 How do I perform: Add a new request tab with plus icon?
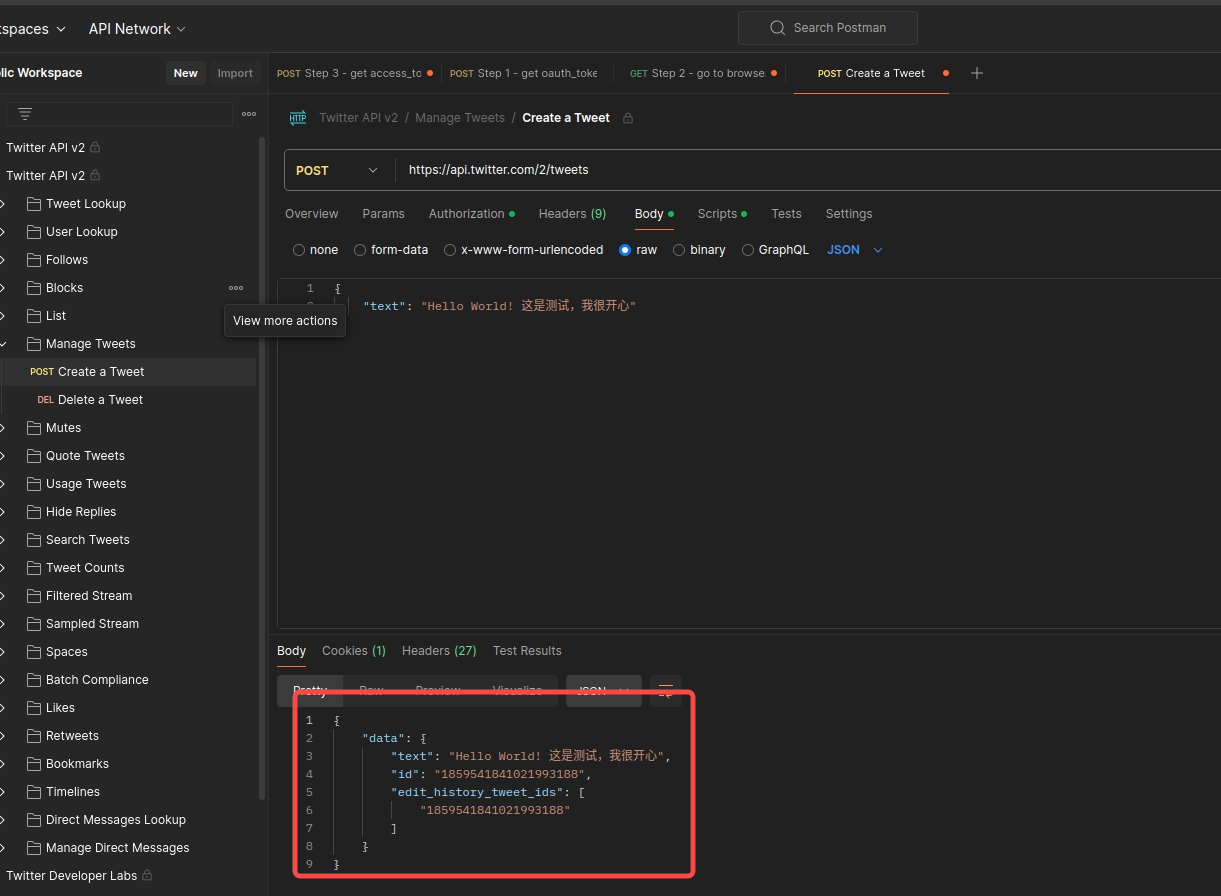point(977,73)
